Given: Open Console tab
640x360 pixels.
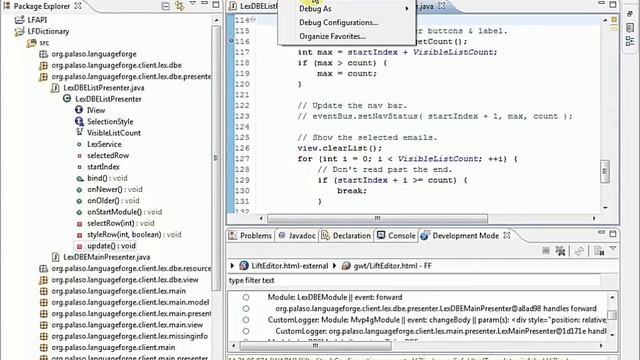Looking at the screenshot, I should point(396,236).
